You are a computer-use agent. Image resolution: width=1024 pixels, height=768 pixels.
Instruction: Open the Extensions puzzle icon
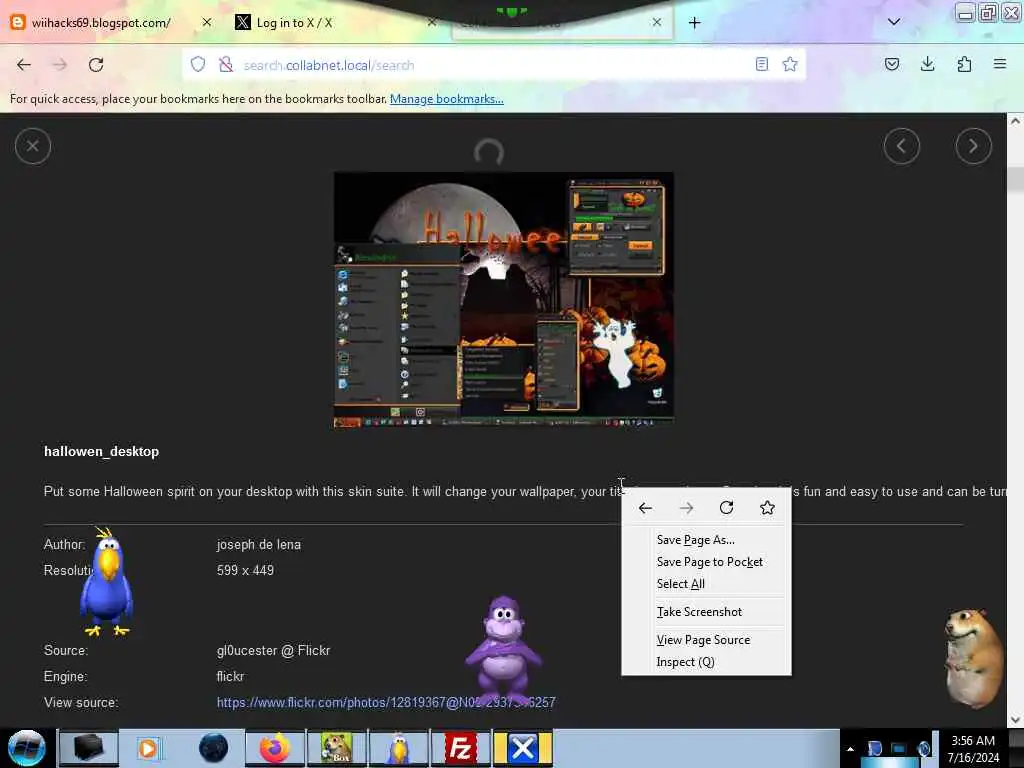964,64
